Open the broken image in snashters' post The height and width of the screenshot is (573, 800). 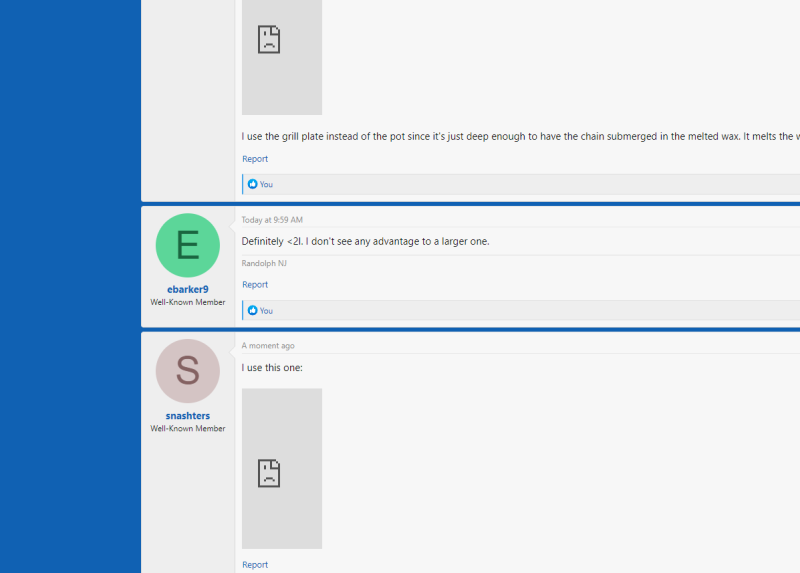[282, 468]
